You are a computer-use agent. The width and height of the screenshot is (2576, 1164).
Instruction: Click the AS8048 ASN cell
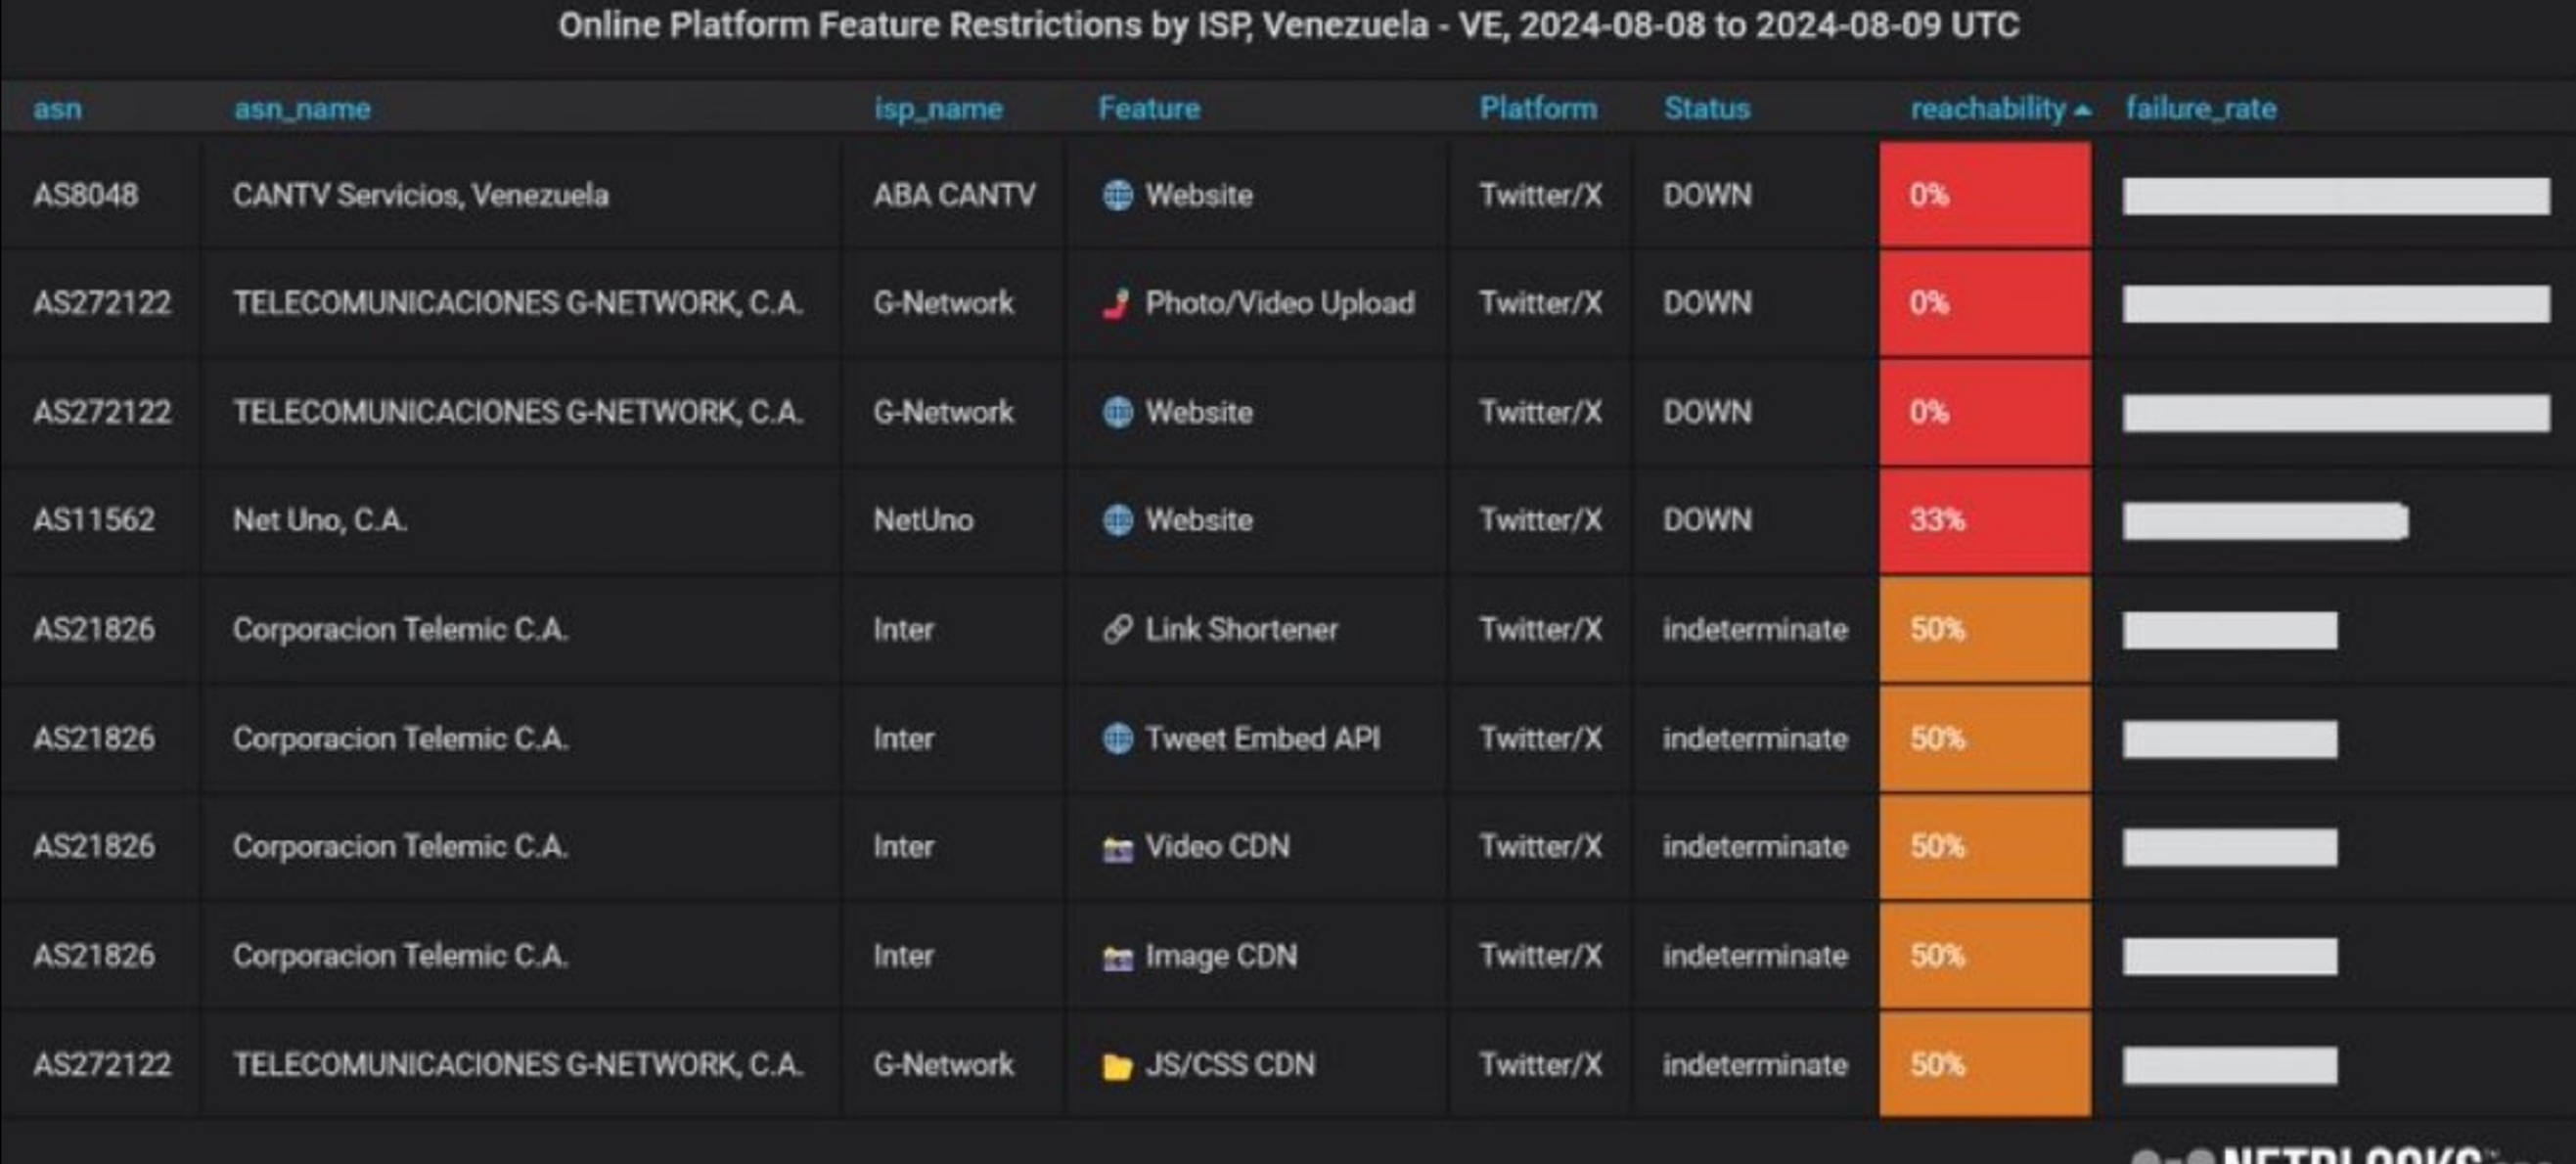tap(85, 195)
